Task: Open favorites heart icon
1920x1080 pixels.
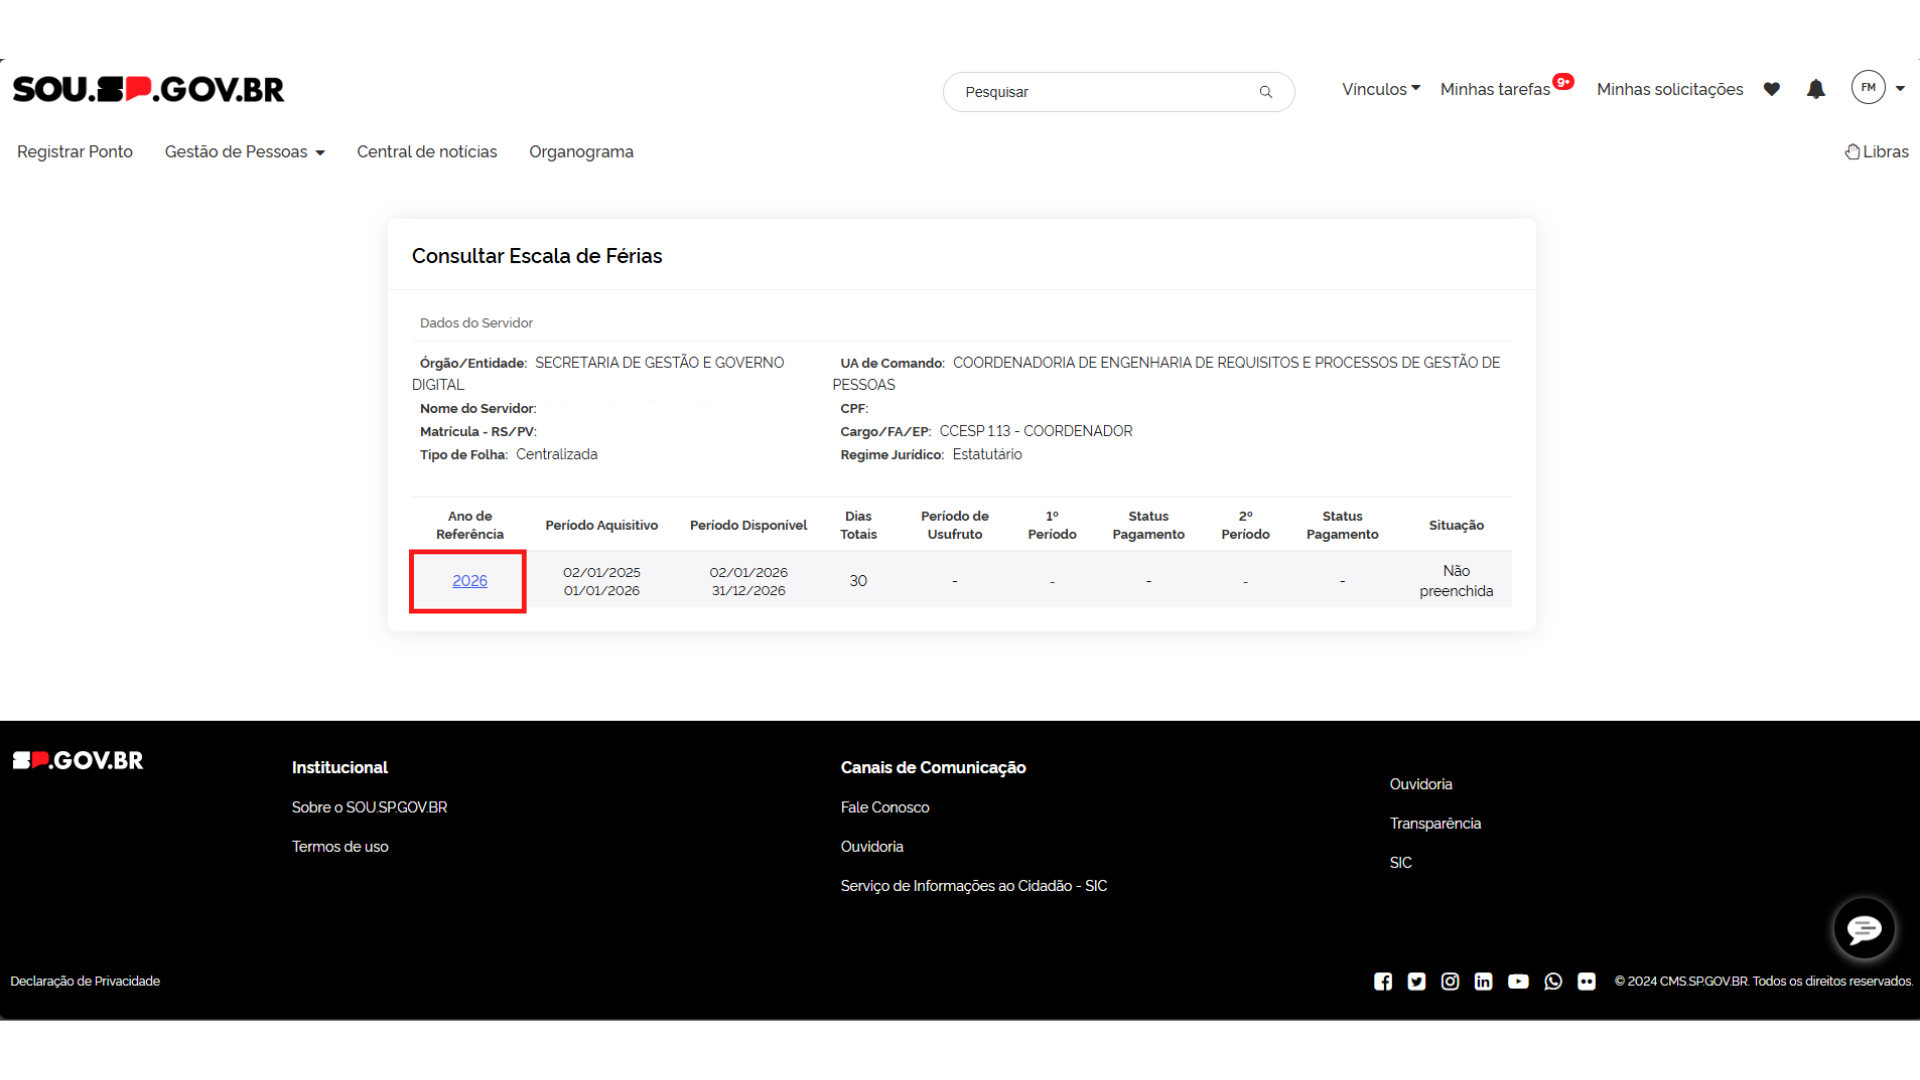Action: [1771, 89]
